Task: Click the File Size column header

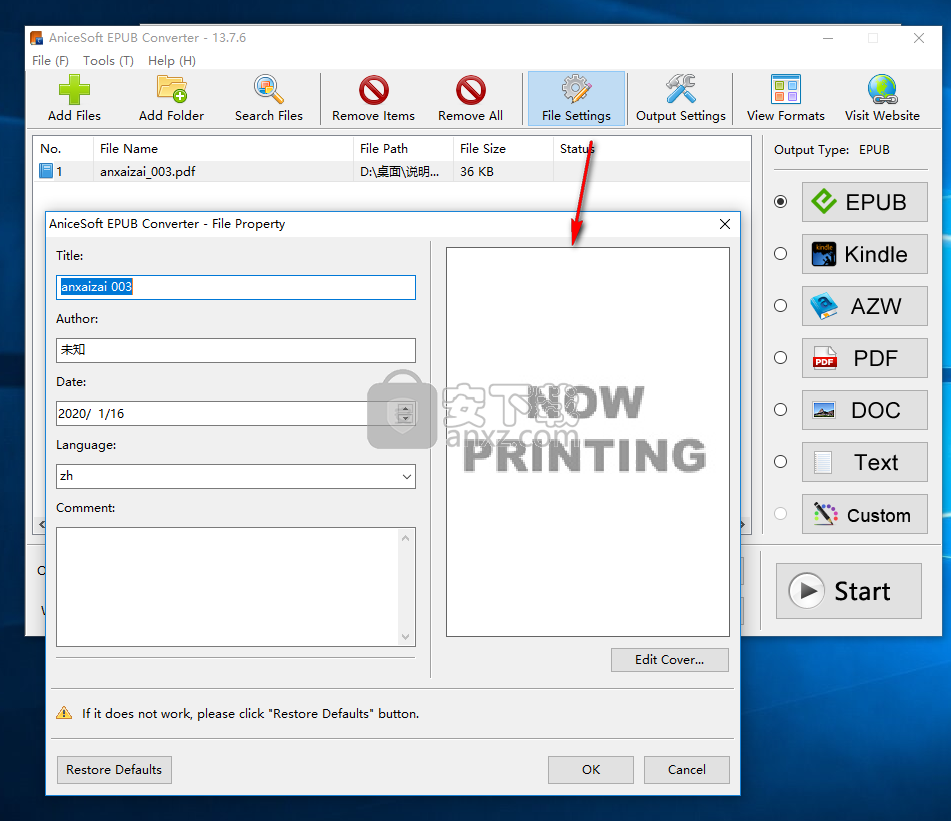Action: click(503, 149)
